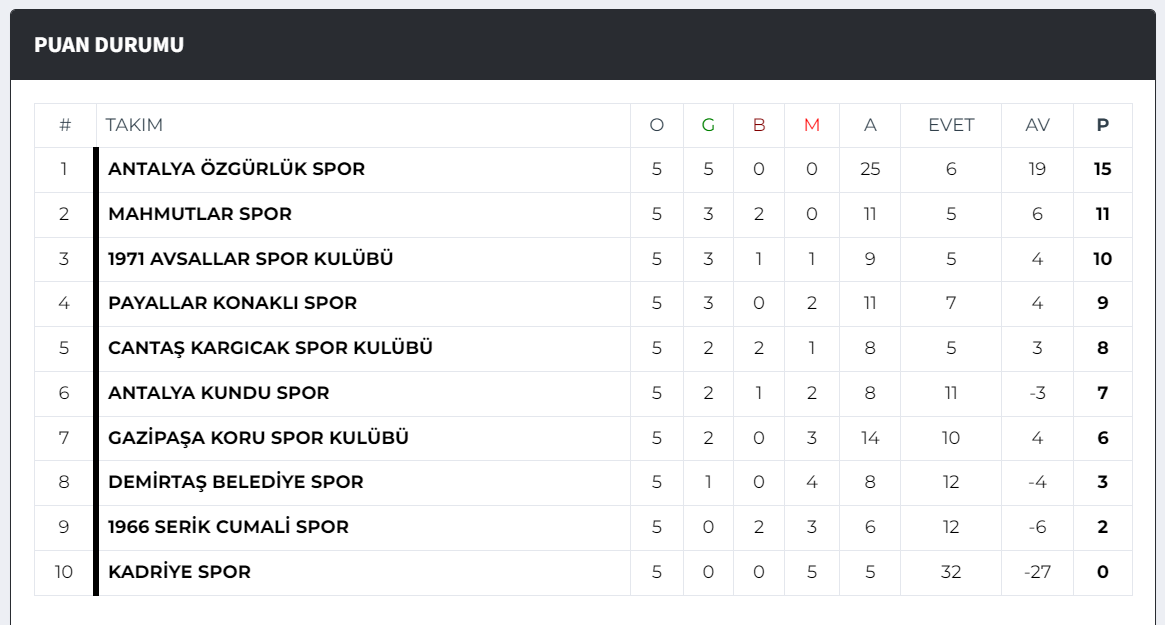1165x625 pixels.
Task: Click the PUAN DURUMU panel title
Action: click(109, 45)
